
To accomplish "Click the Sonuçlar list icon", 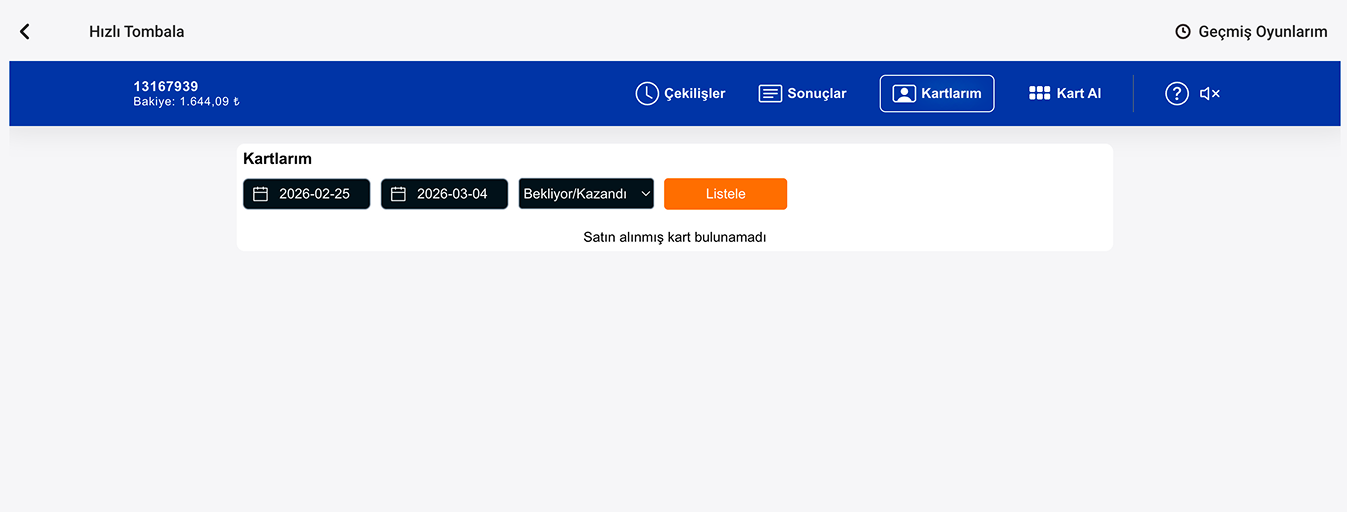I will point(770,94).
